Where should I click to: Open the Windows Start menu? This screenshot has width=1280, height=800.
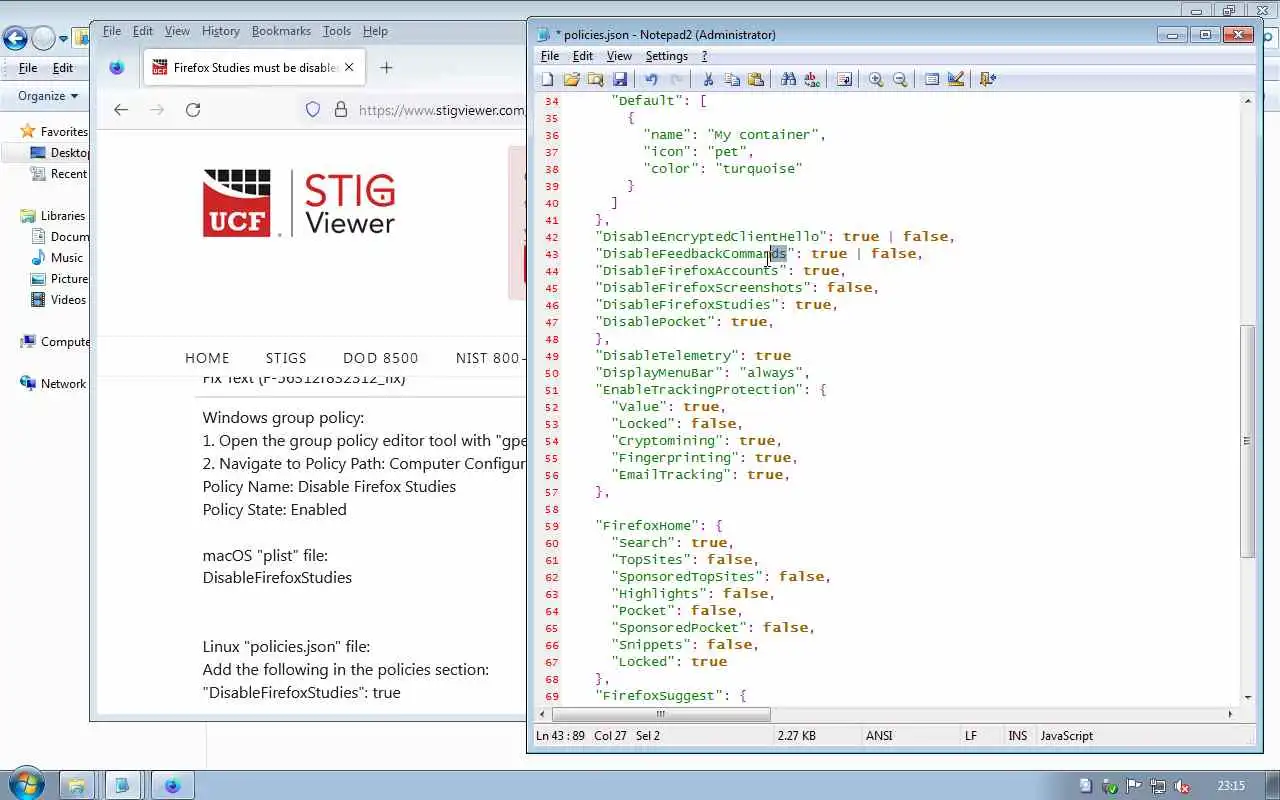[x=26, y=783]
